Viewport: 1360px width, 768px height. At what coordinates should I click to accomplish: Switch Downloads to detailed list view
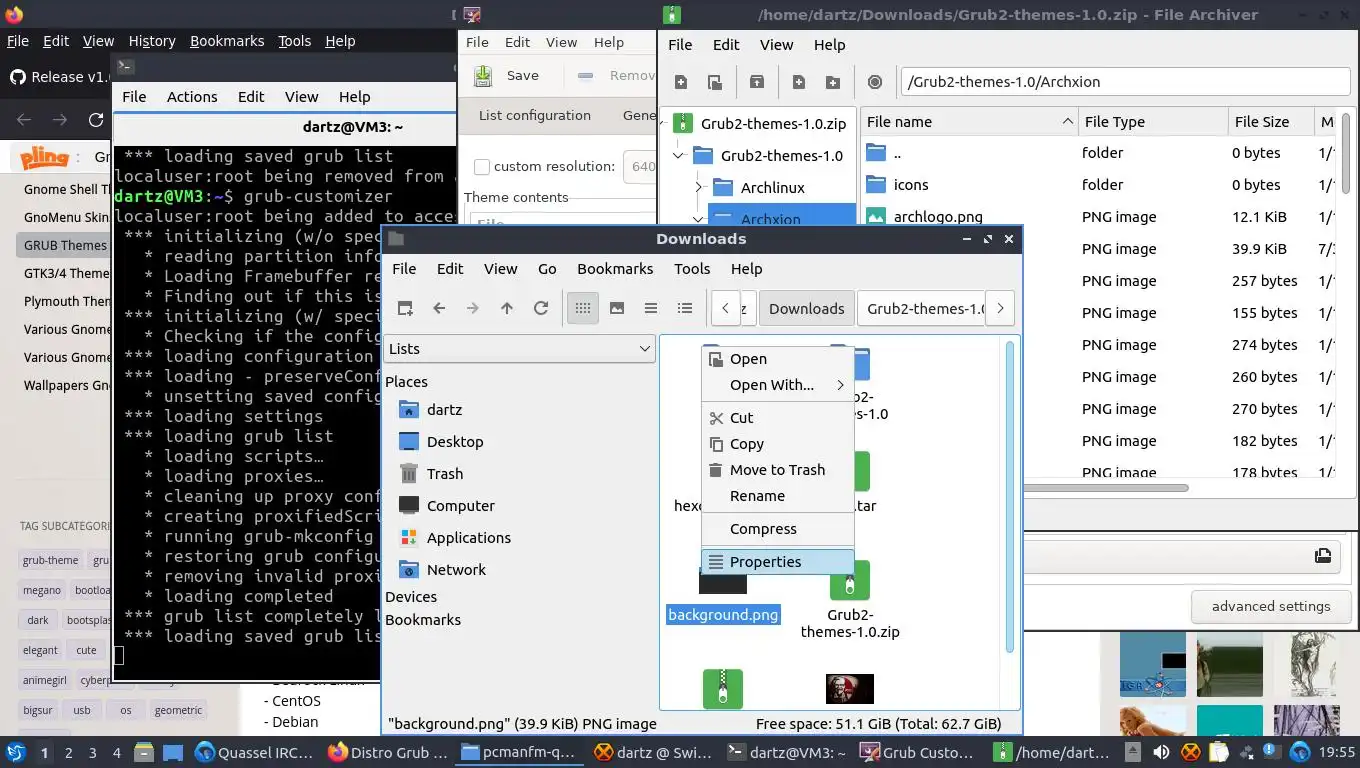685,308
